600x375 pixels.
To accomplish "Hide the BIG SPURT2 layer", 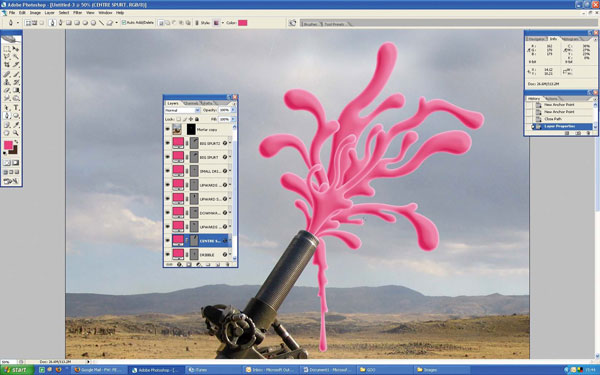I will [168, 143].
